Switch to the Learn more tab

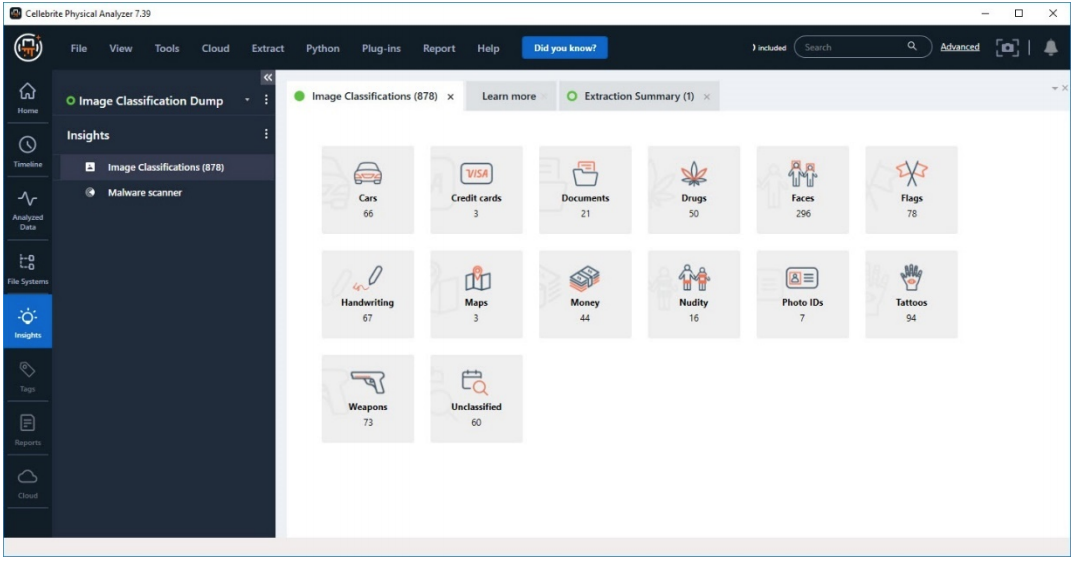[x=508, y=96]
